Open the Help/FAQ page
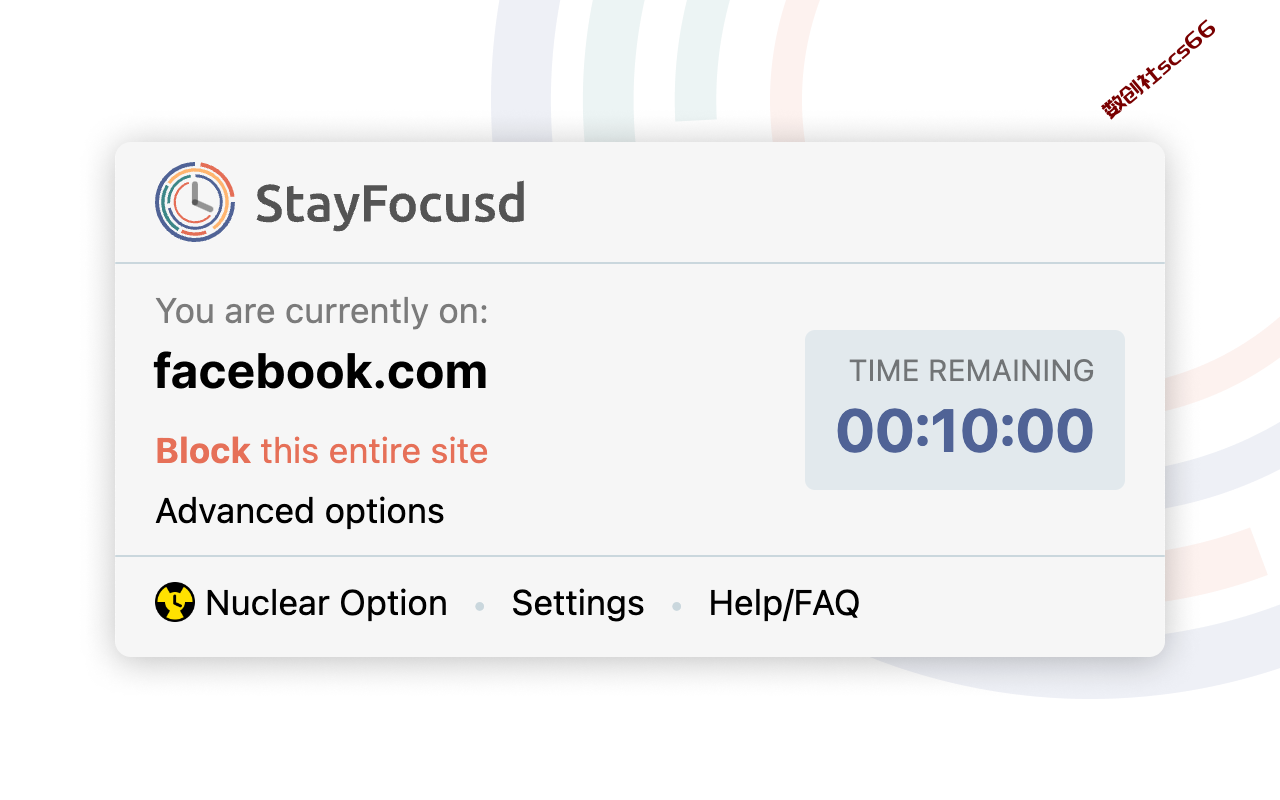 coord(784,603)
